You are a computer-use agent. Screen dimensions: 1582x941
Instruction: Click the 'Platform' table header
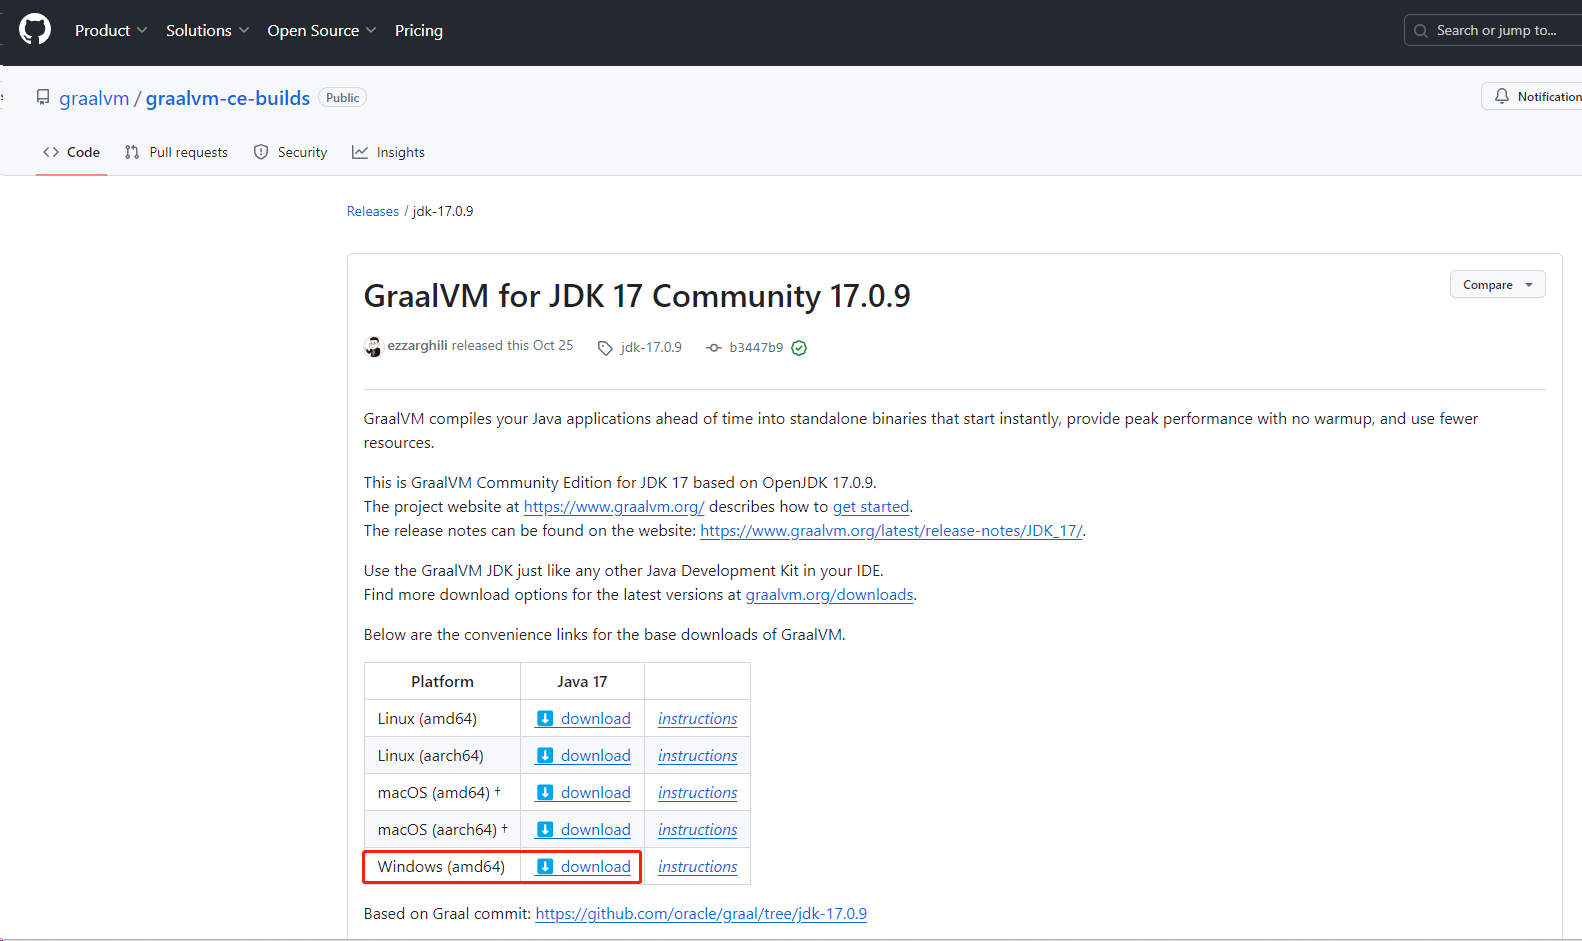442,681
